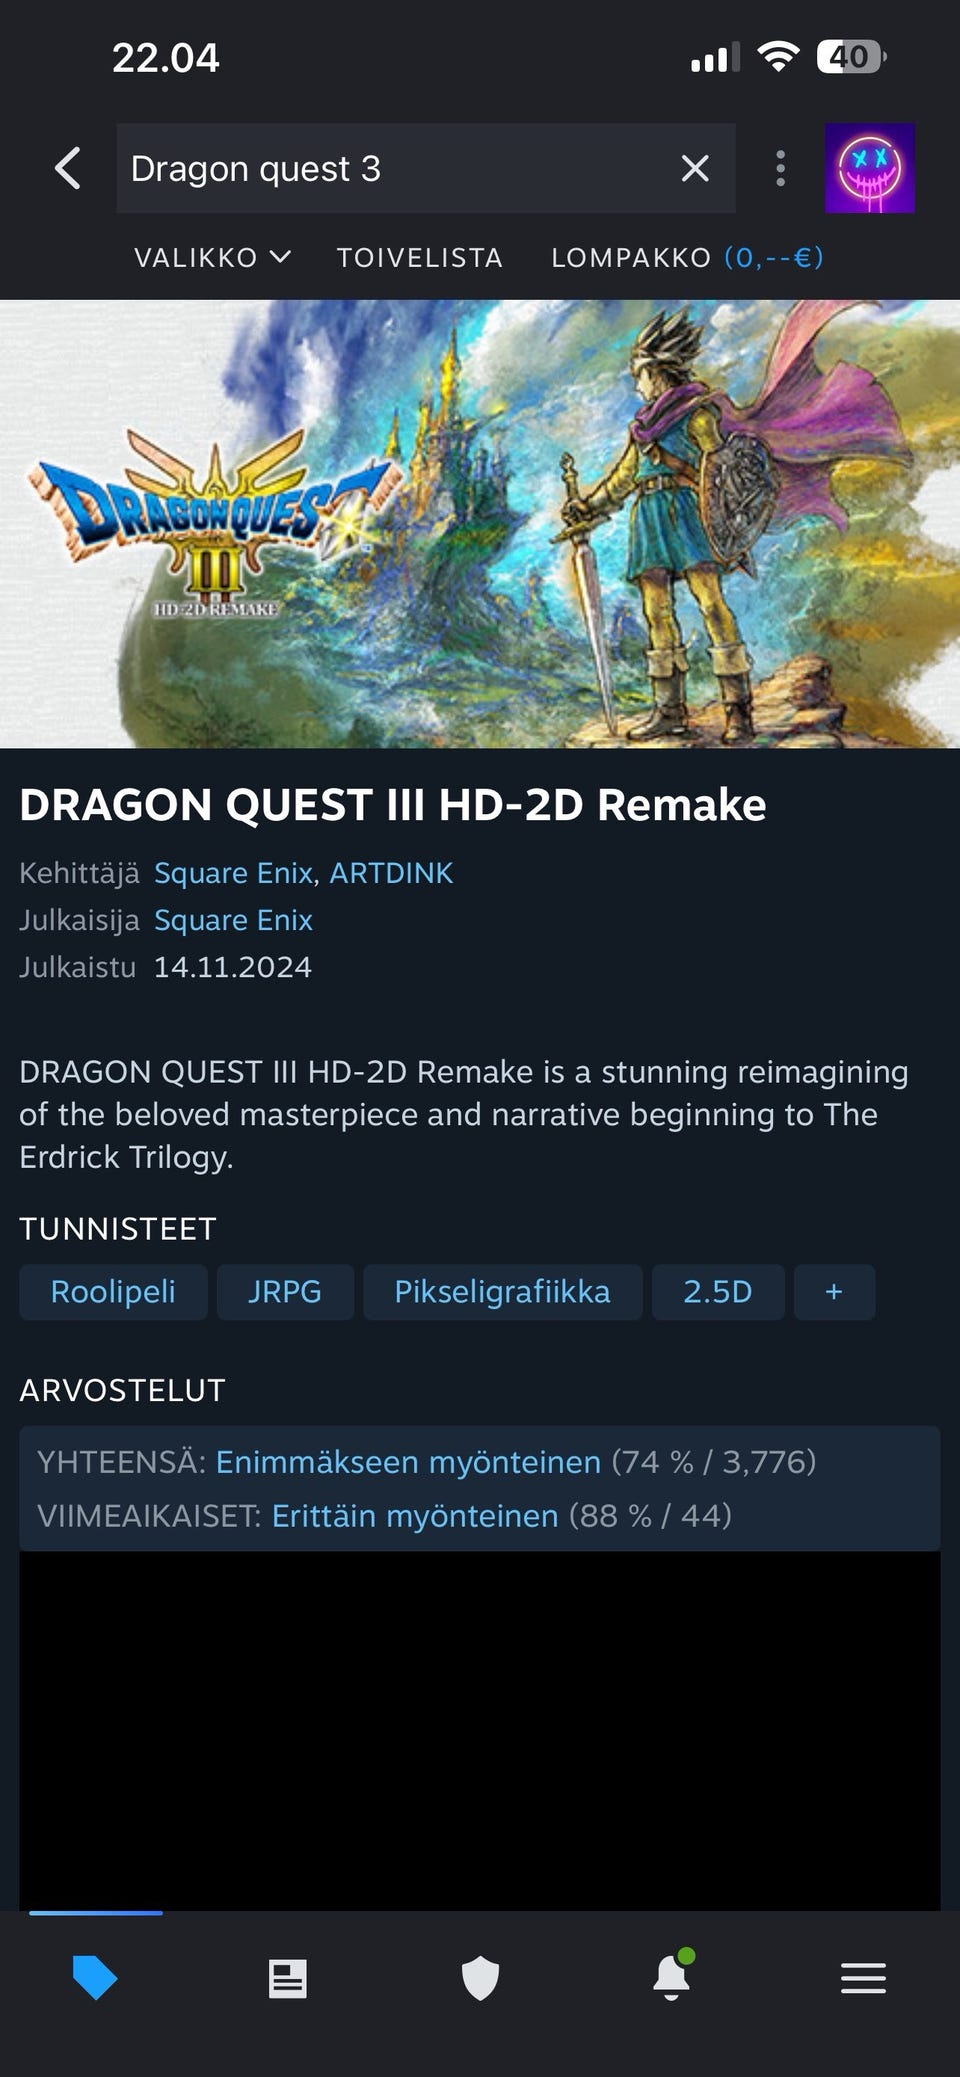Screen dimensions: 960x2077
Task: Select the Pikseligrafiikka tag
Action: [502, 1292]
